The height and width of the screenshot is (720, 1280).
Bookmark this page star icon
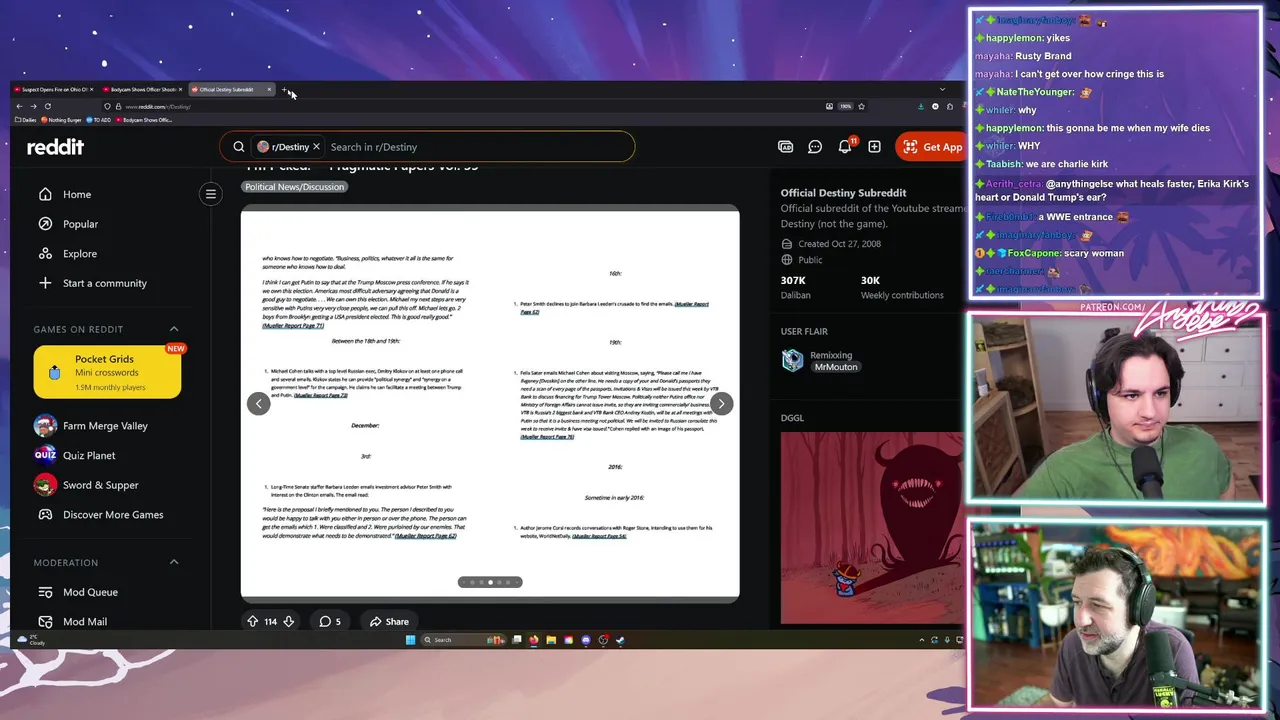pos(861,106)
